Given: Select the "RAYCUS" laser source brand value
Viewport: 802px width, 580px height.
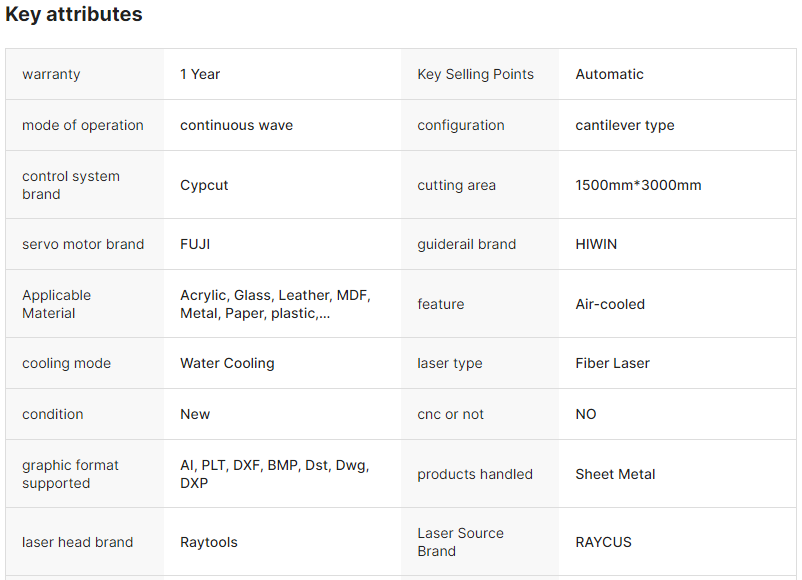Looking at the screenshot, I should (x=603, y=542).
